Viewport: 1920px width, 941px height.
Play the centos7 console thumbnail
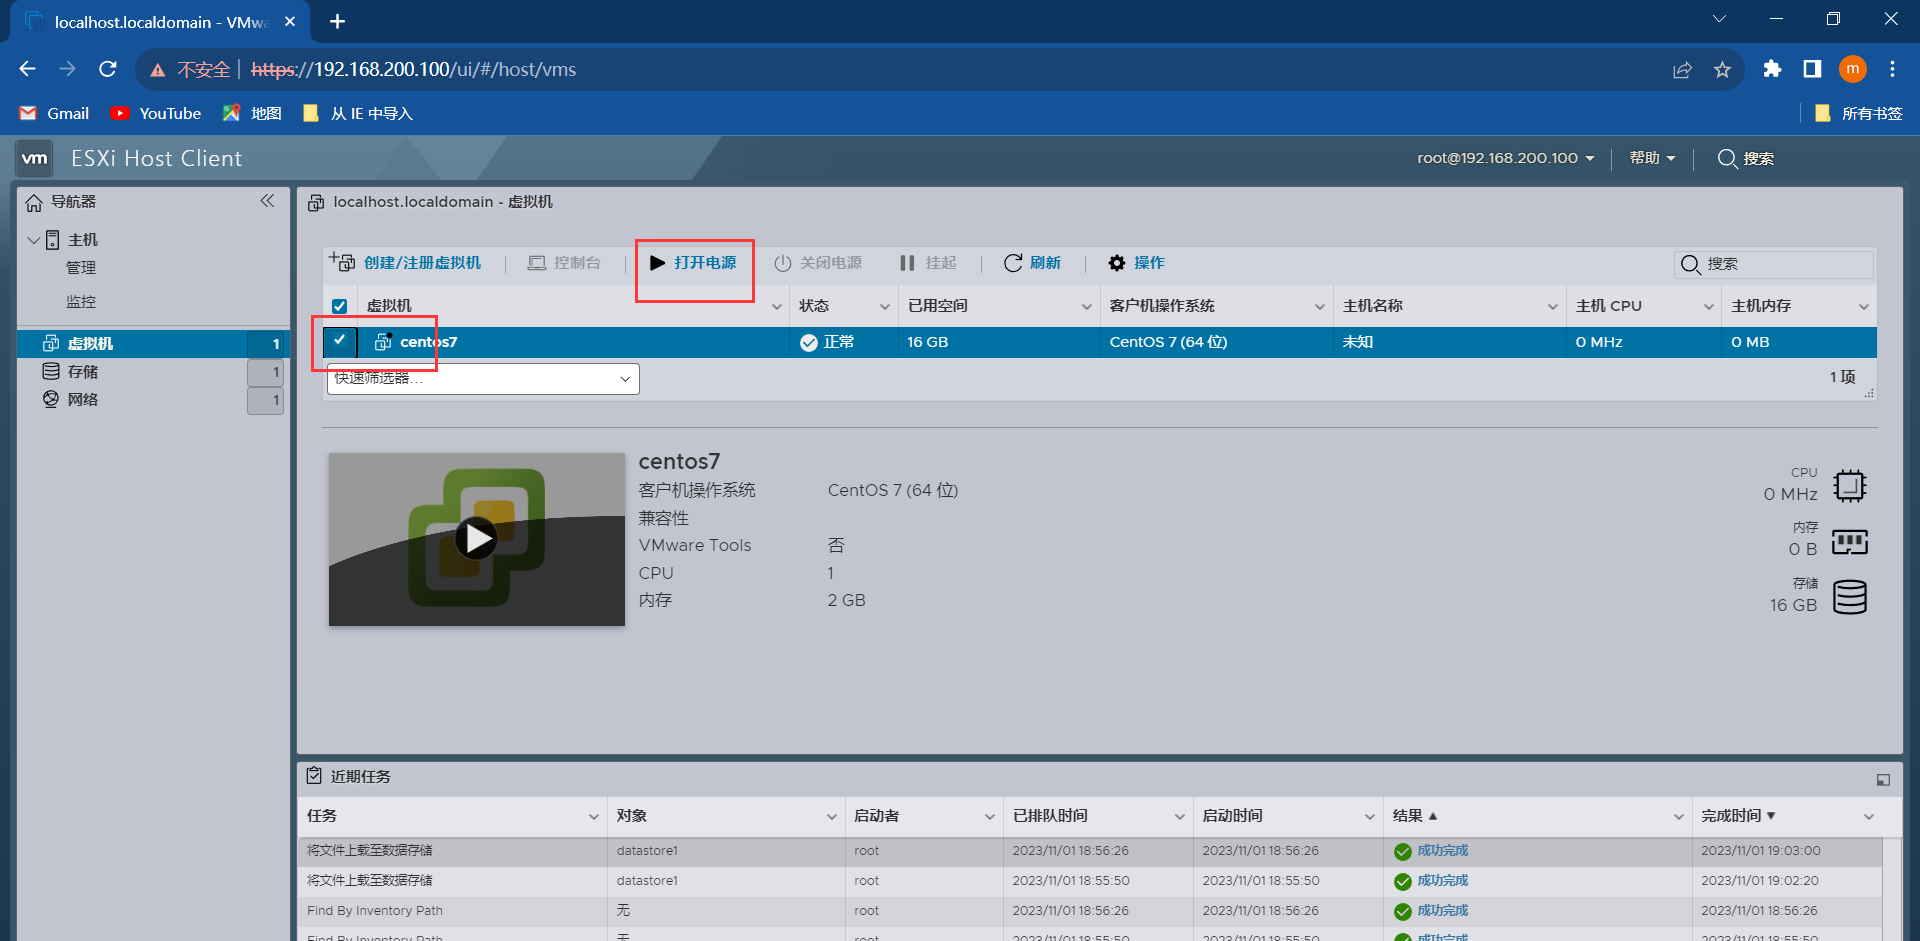coord(477,539)
